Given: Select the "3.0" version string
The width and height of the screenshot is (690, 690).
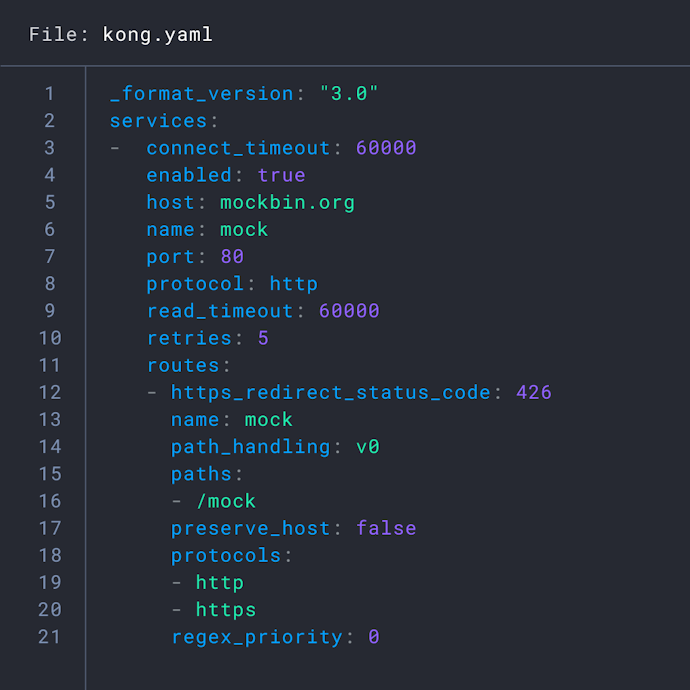Looking at the screenshot, I should pyautogui.click(x=349, y=94).
